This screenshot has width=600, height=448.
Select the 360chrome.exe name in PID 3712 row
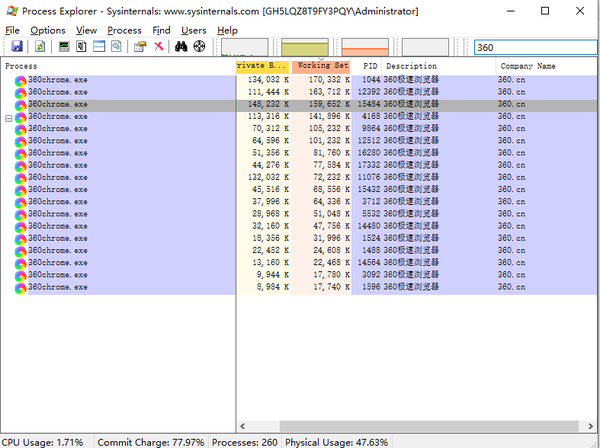point(58,202)
